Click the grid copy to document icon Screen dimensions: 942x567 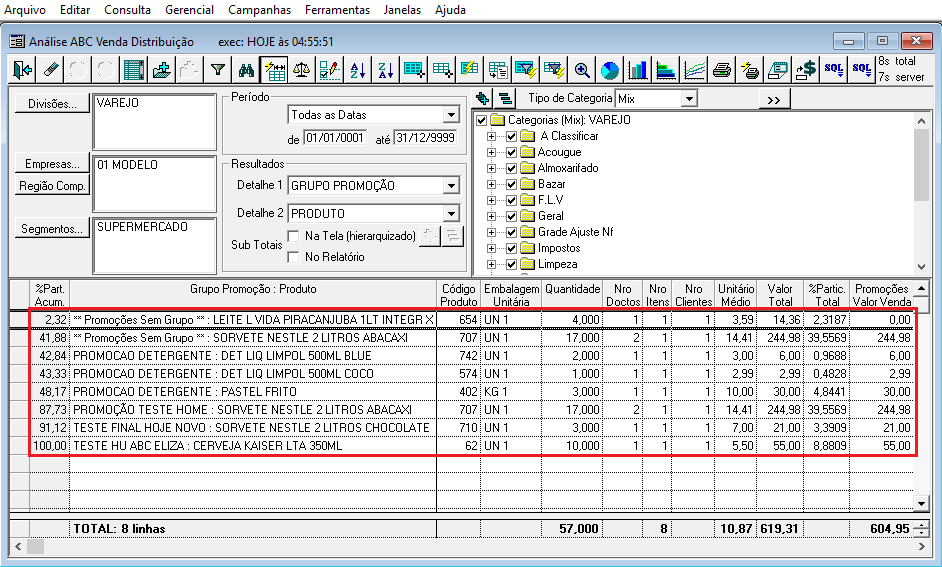(497, 70)
